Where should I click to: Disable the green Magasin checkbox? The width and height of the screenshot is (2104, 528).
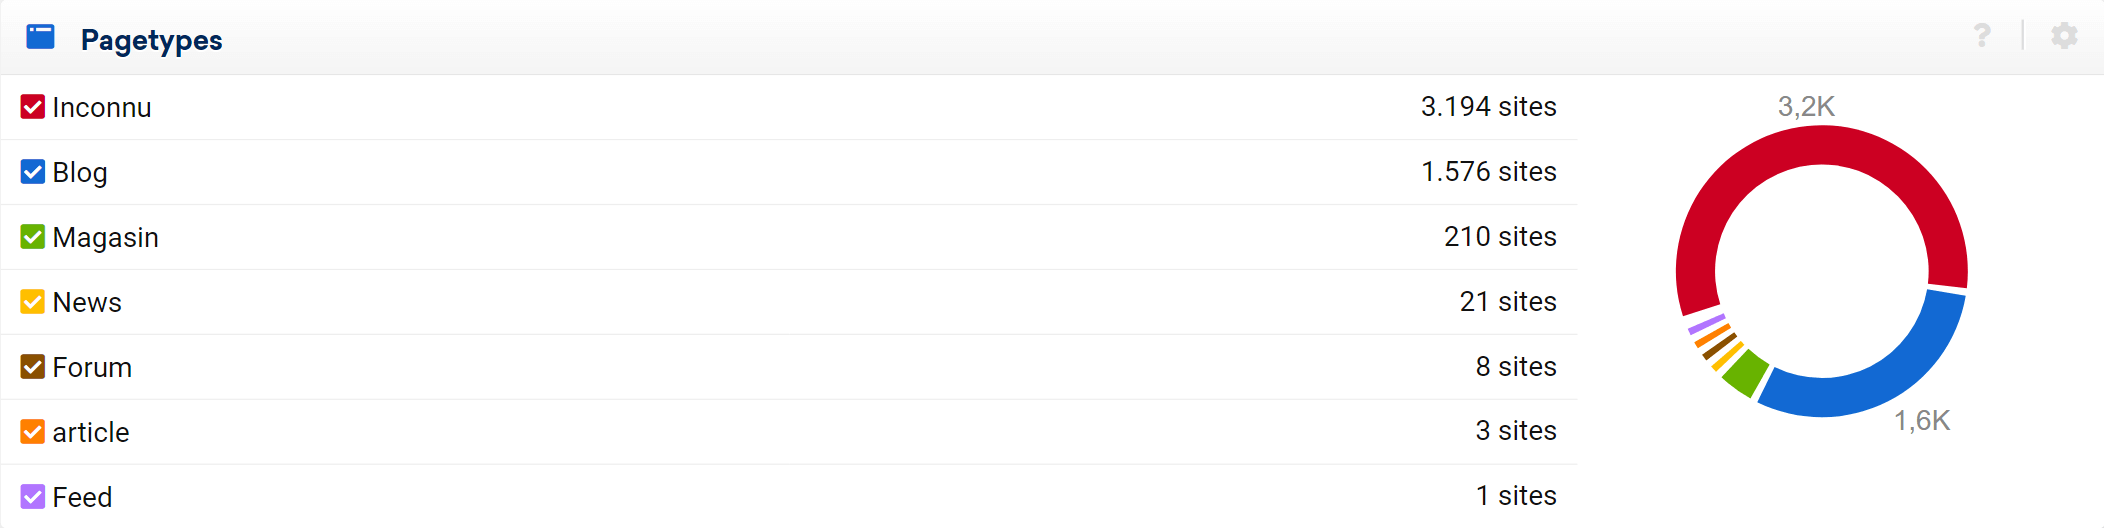pos(33,237)
